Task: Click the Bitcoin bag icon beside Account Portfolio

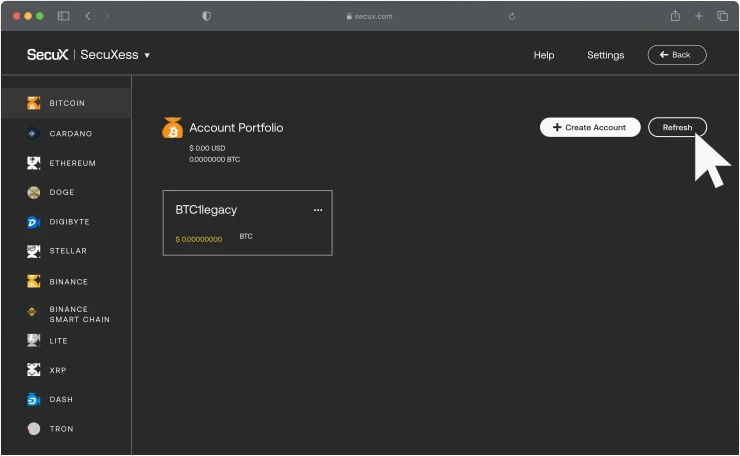Action: pos(173,128)
